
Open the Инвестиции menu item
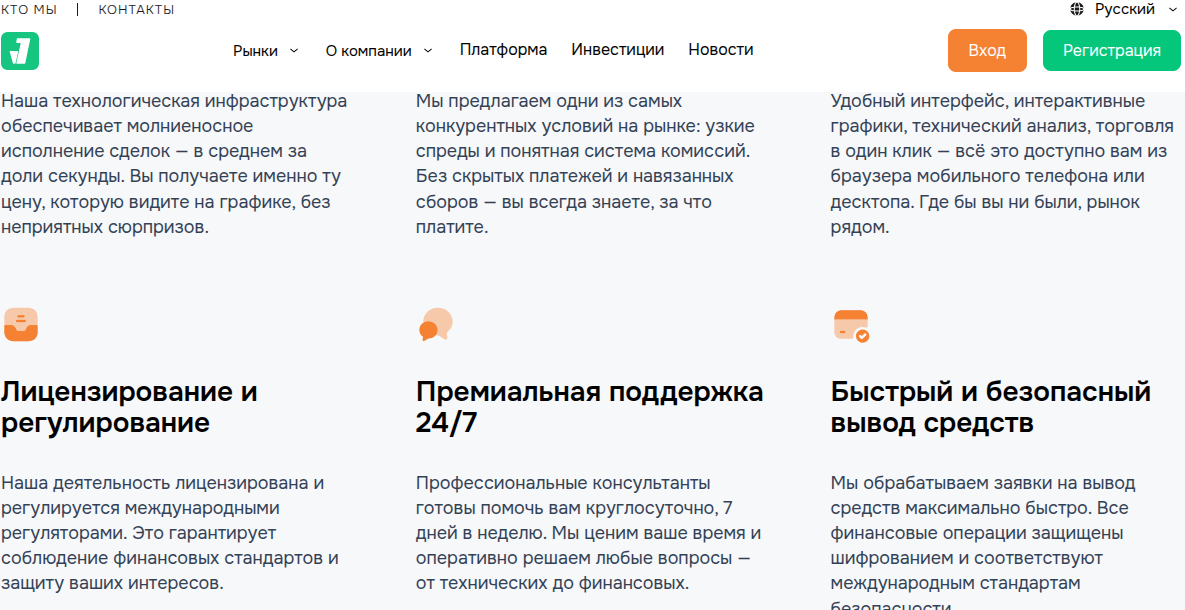[x=617, y=50]
